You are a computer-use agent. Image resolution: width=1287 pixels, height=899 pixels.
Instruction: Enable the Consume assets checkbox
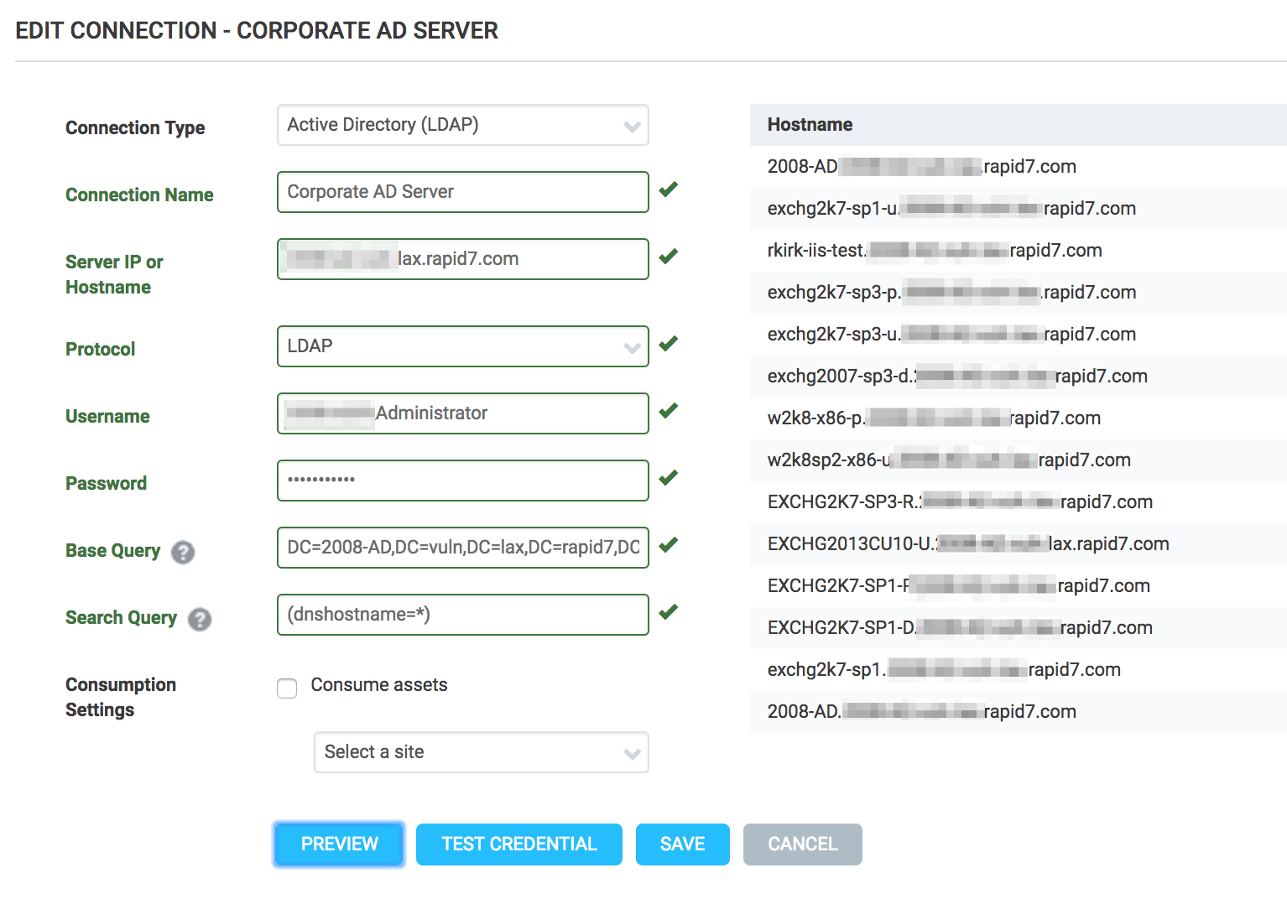[287, 688]
